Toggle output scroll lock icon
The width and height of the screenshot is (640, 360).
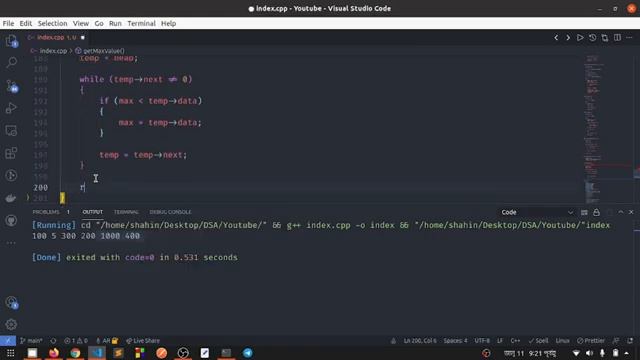point(596,212)
